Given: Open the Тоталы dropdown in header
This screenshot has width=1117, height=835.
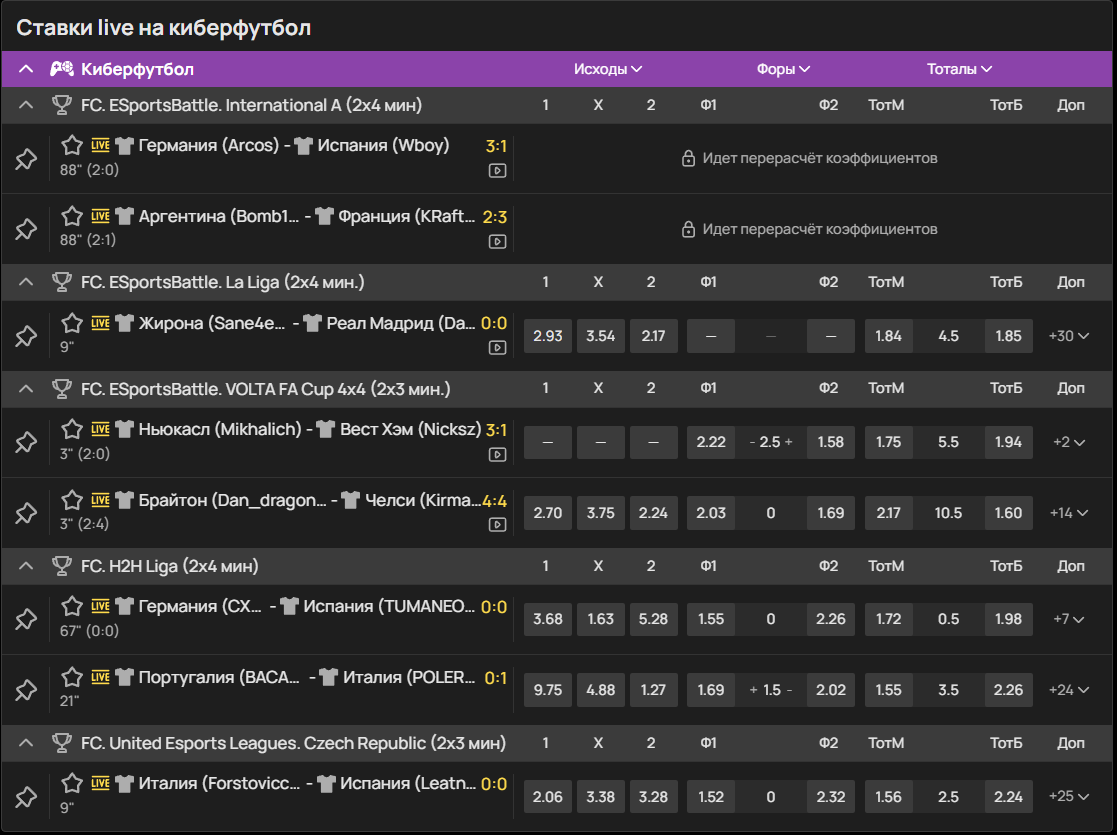Looking at the screenshot, I should (959, 69).
